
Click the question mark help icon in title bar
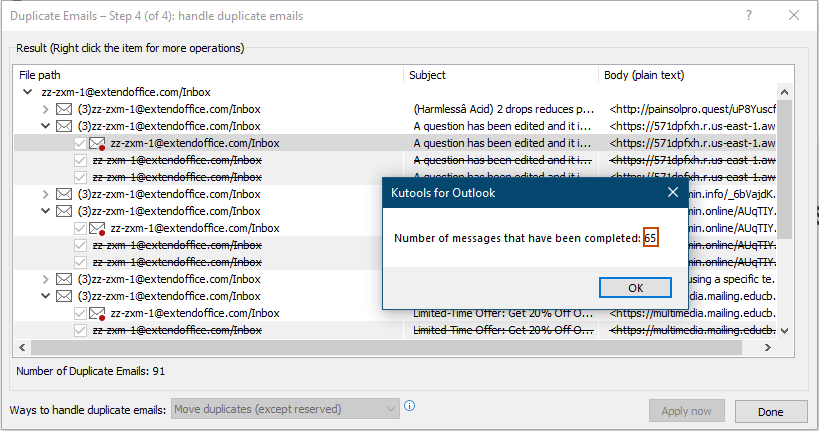749,16
